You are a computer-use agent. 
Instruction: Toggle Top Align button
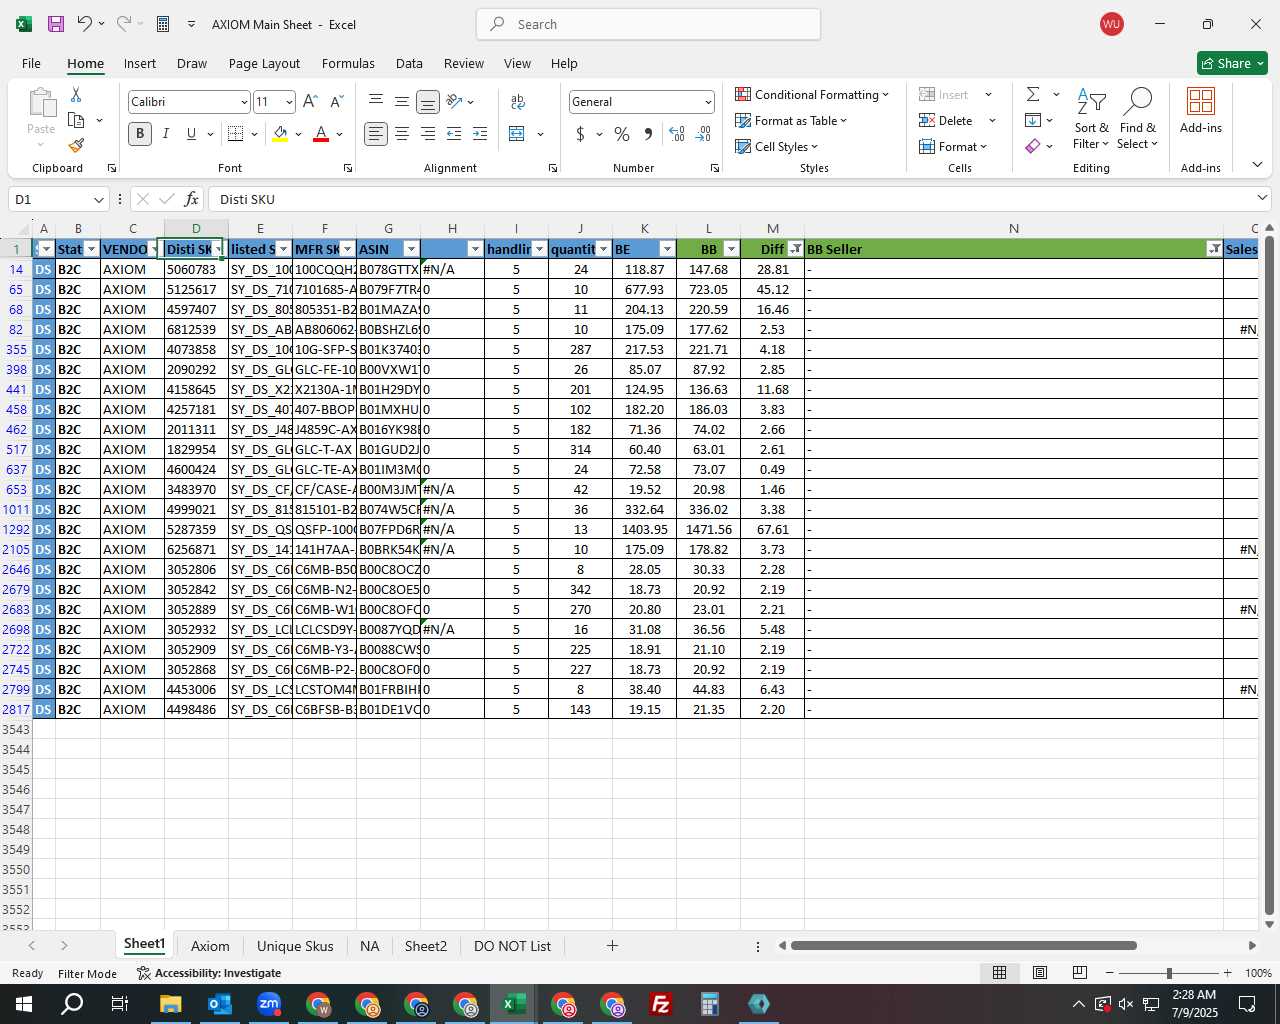click(x=376, y=102)
